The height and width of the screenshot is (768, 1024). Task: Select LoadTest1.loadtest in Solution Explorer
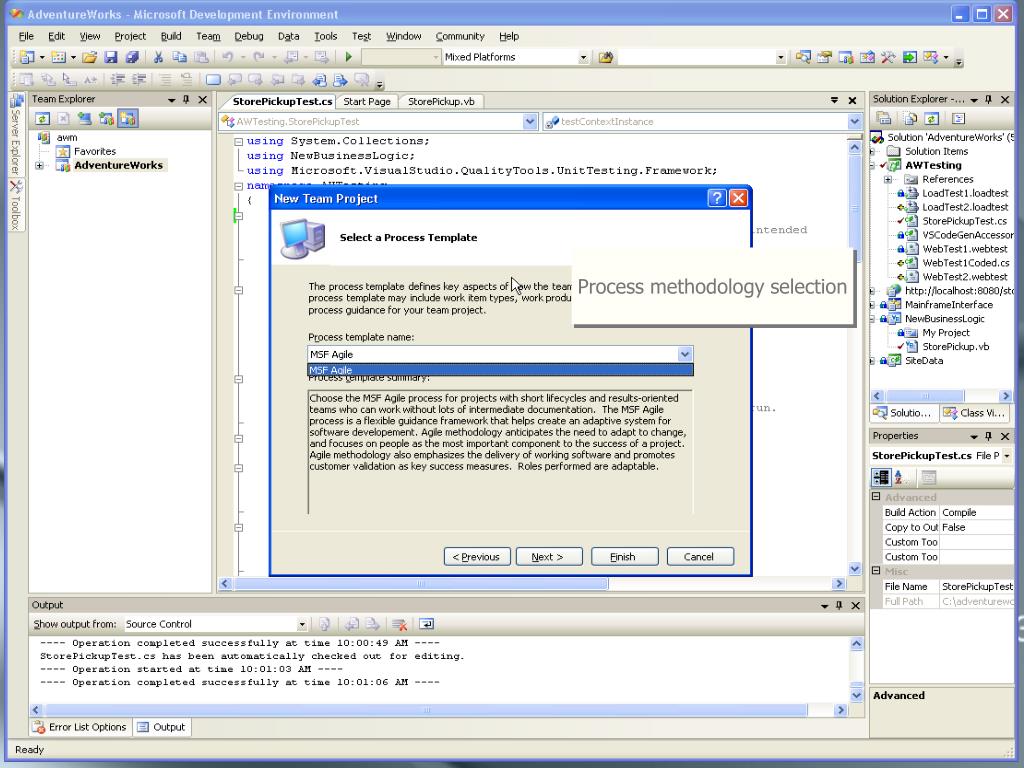click(965, 193)
